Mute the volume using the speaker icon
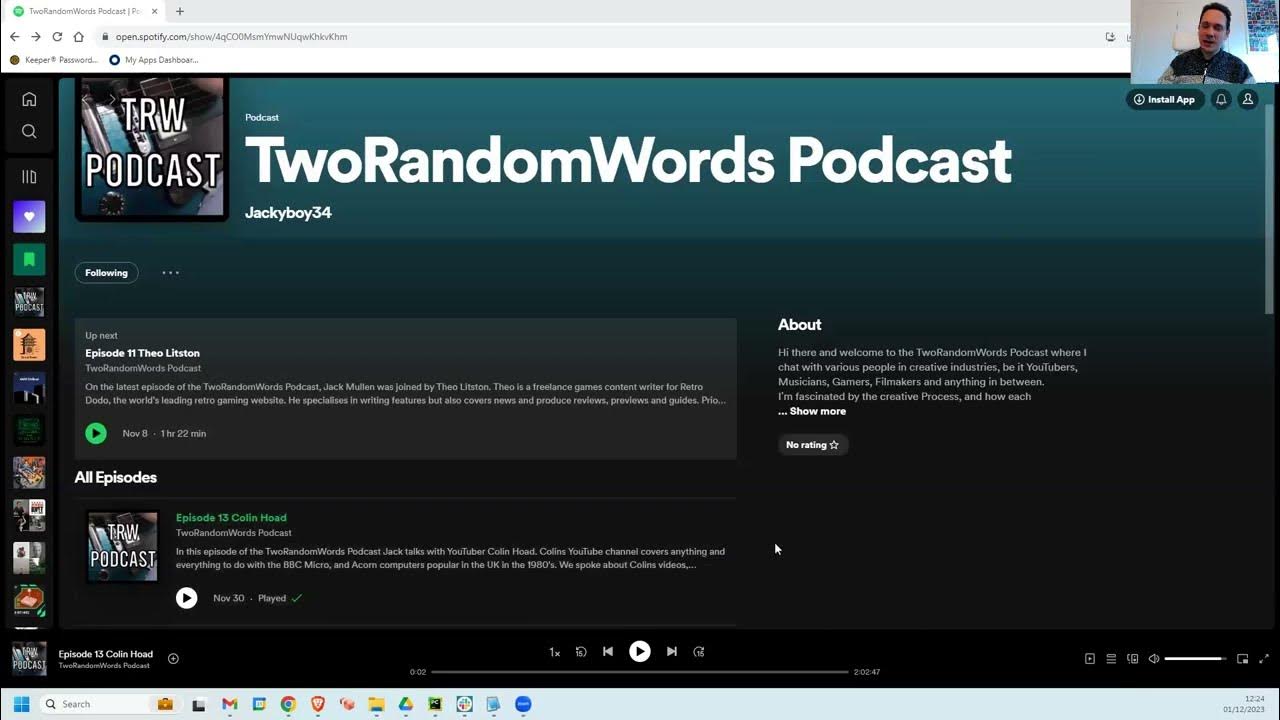 coord(1153,658)
